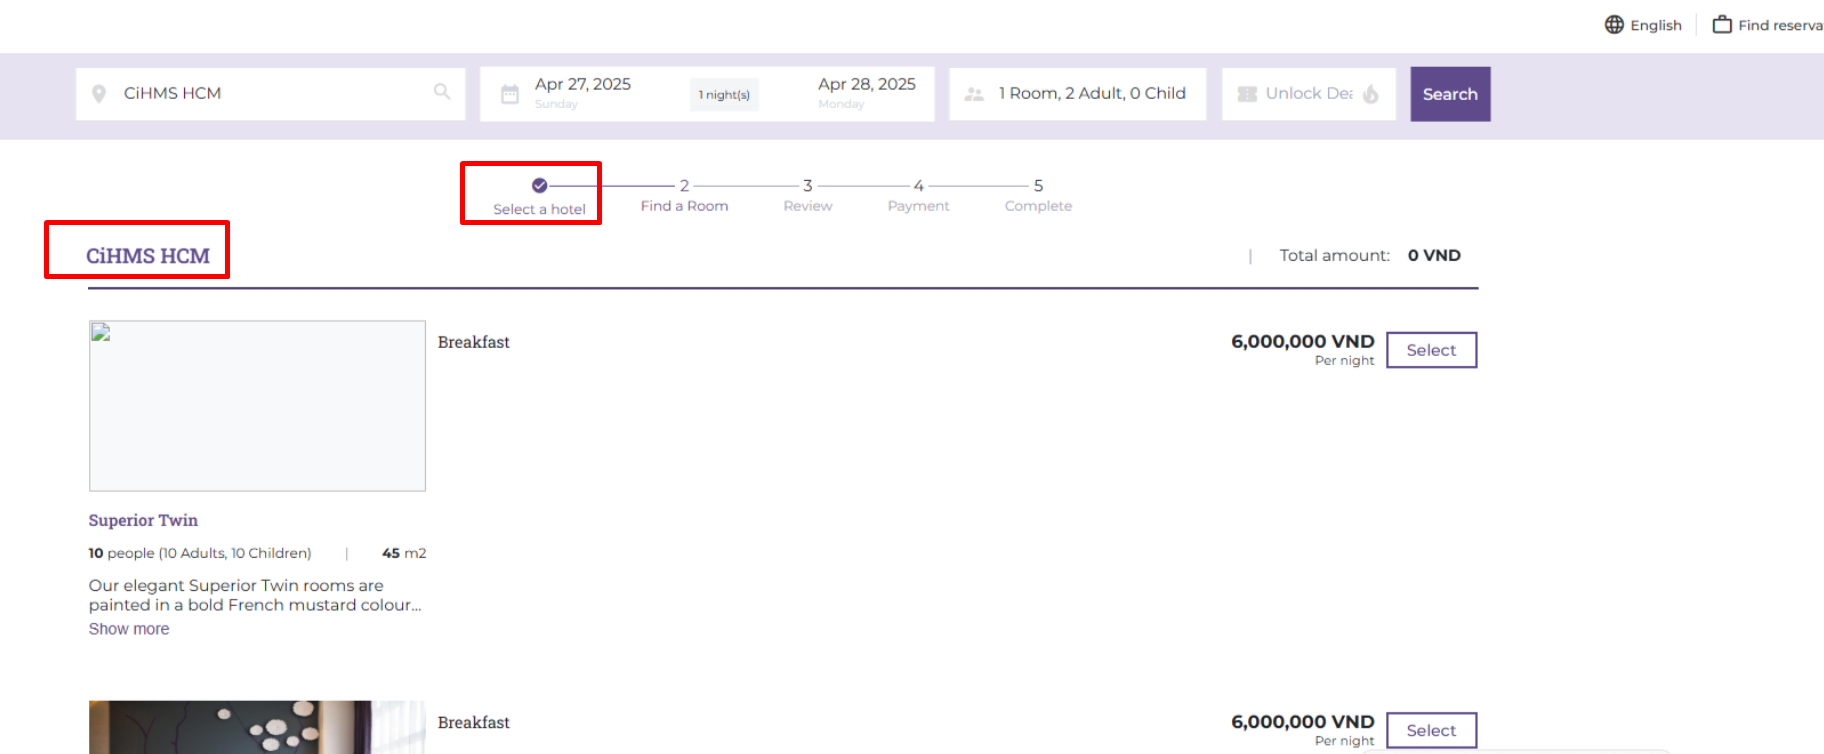Click the calendar icon beside check-in date
Image resolution: width=1824 pixels, height=754 pixels.
pyautogui.click(x=510, y=95)
